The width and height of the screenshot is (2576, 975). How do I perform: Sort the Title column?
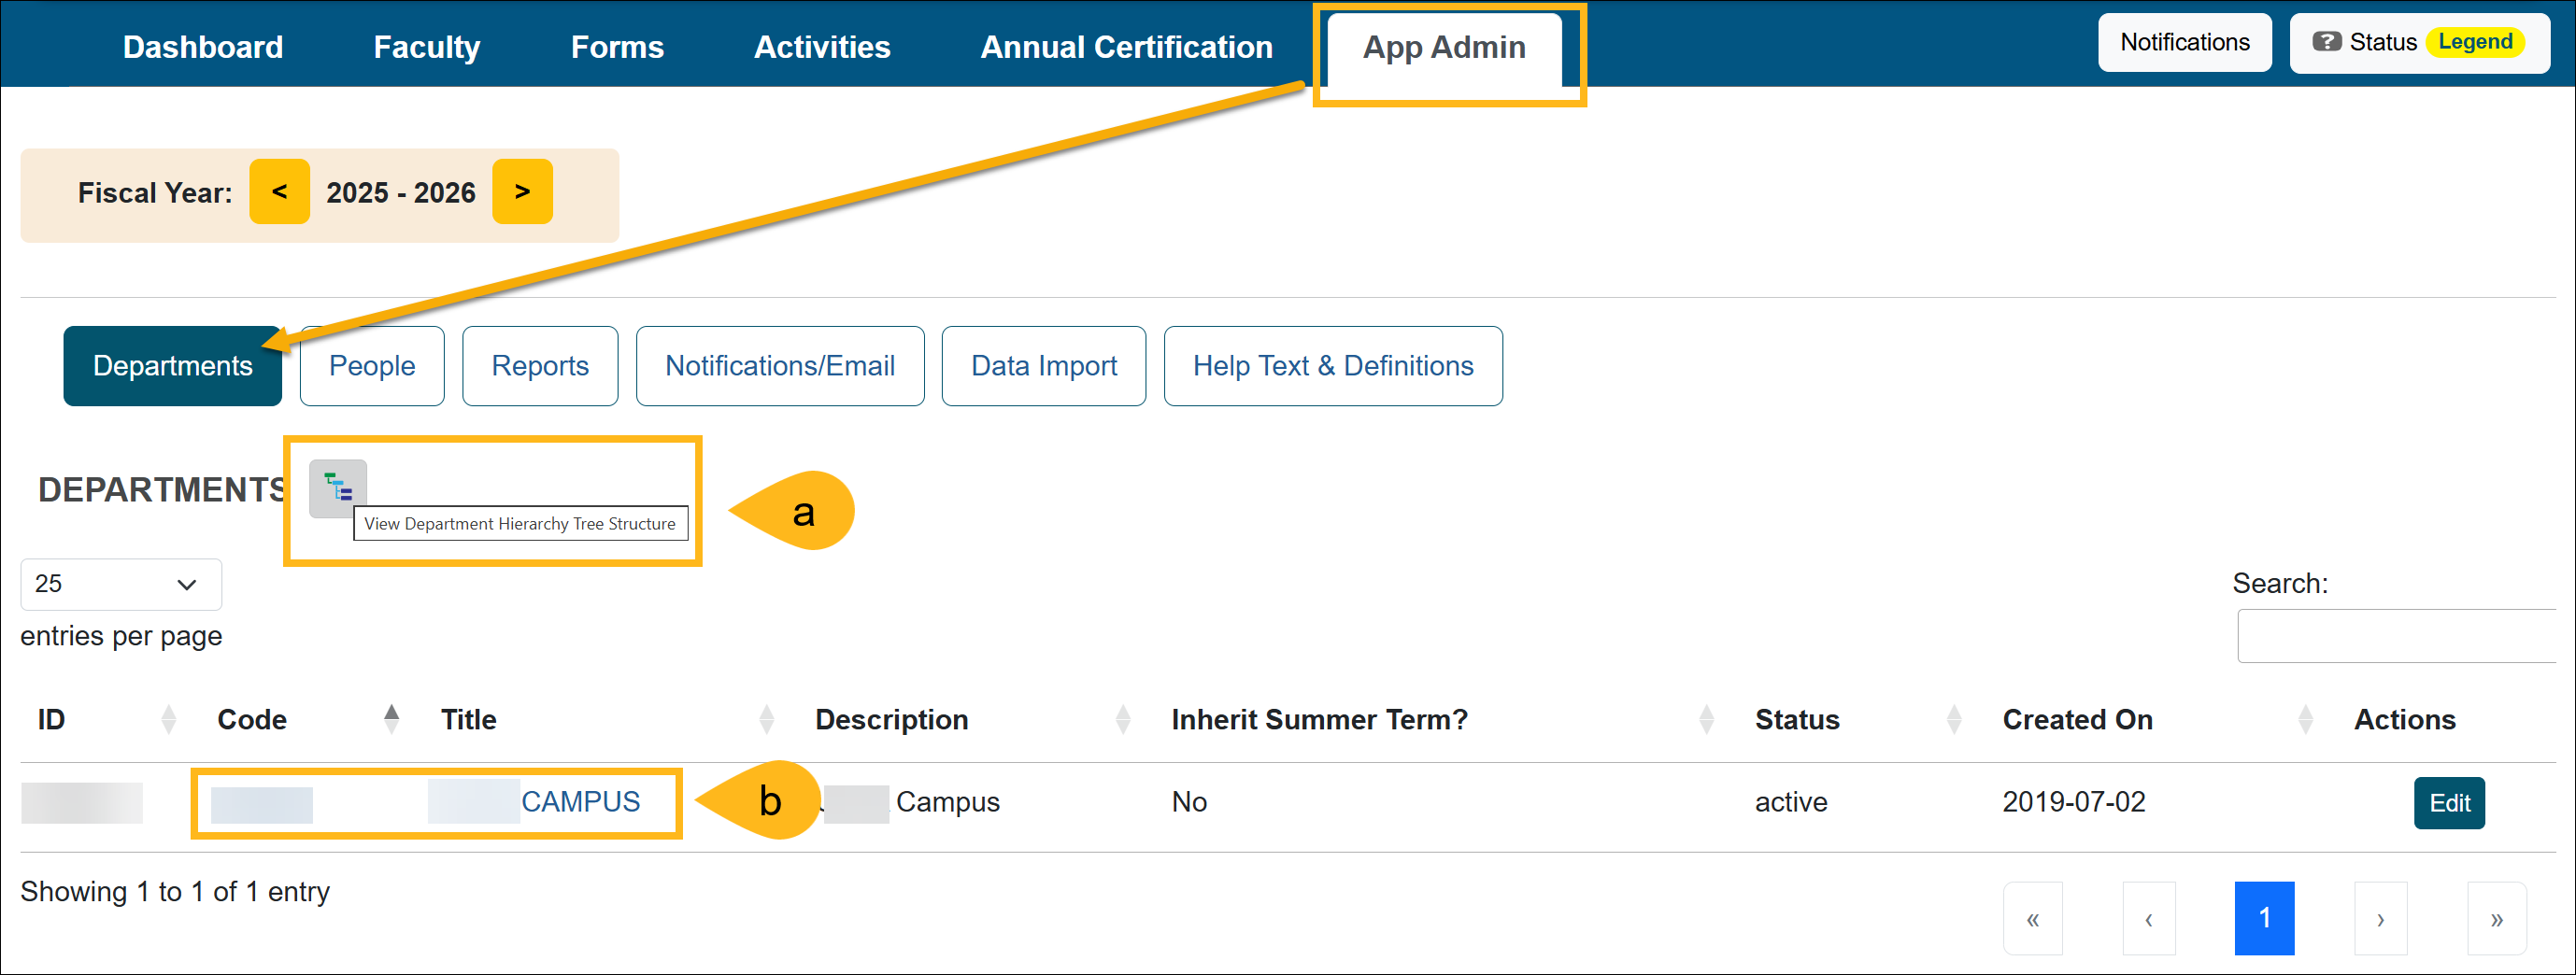click(767, 718)
